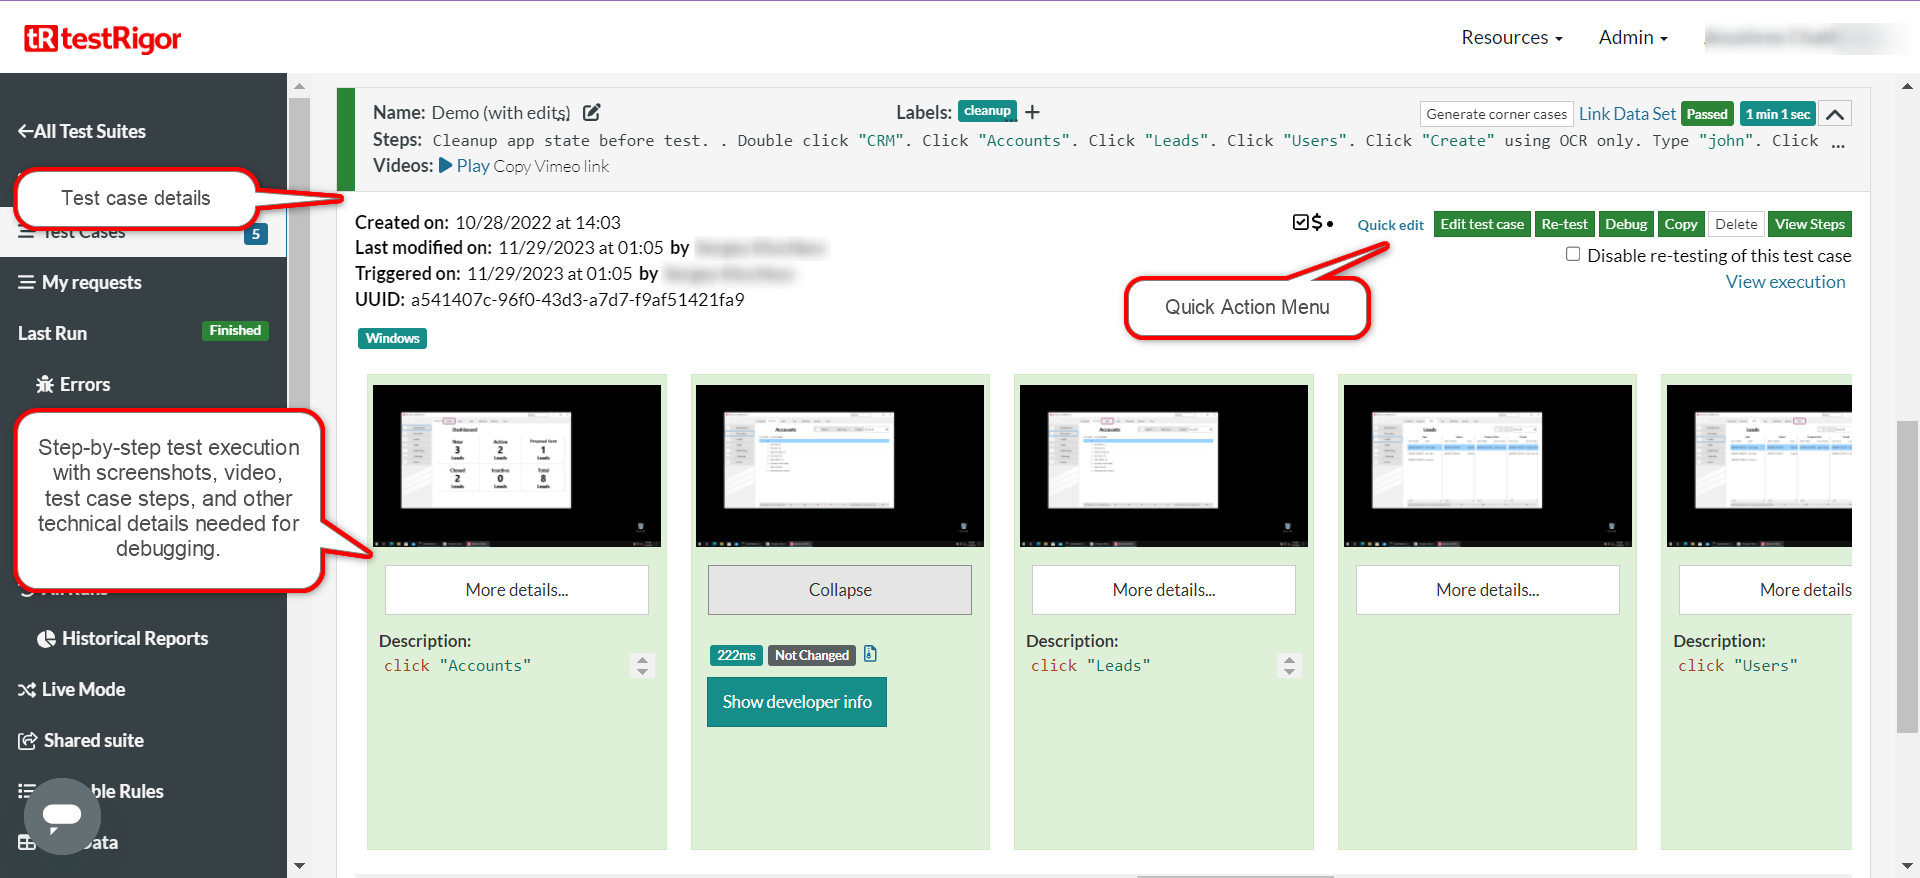The width and height of the screenshot is (1920, 878).
Task: Open the Admin dropdown menu
Action: pos(1632,38)
